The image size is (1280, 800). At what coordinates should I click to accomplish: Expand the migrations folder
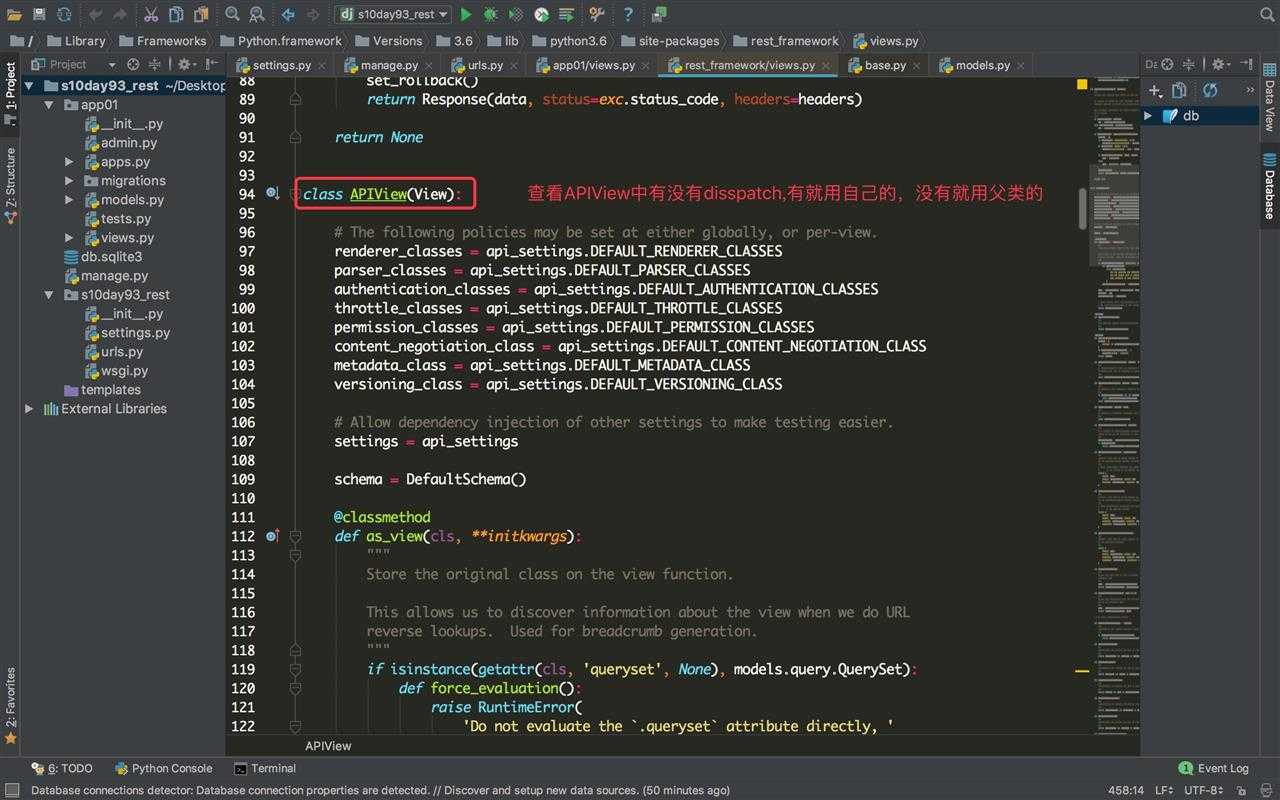click(69, 181)
